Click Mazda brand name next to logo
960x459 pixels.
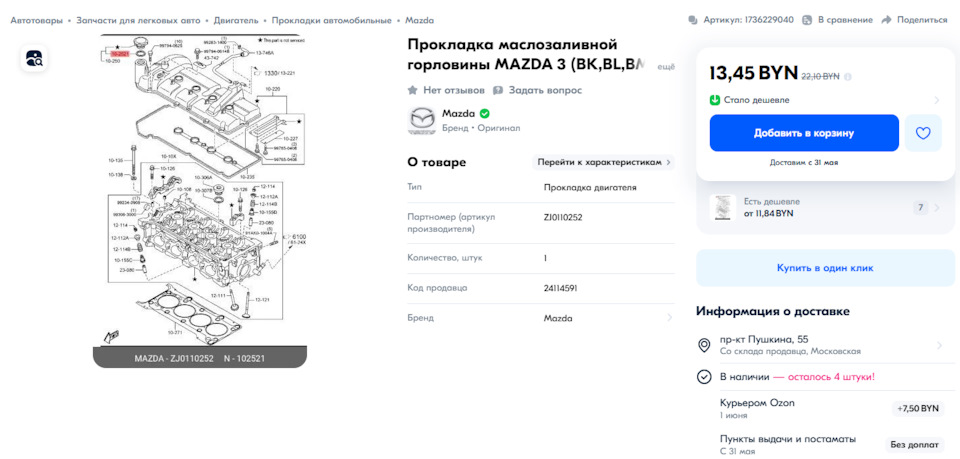click(459, 114)
